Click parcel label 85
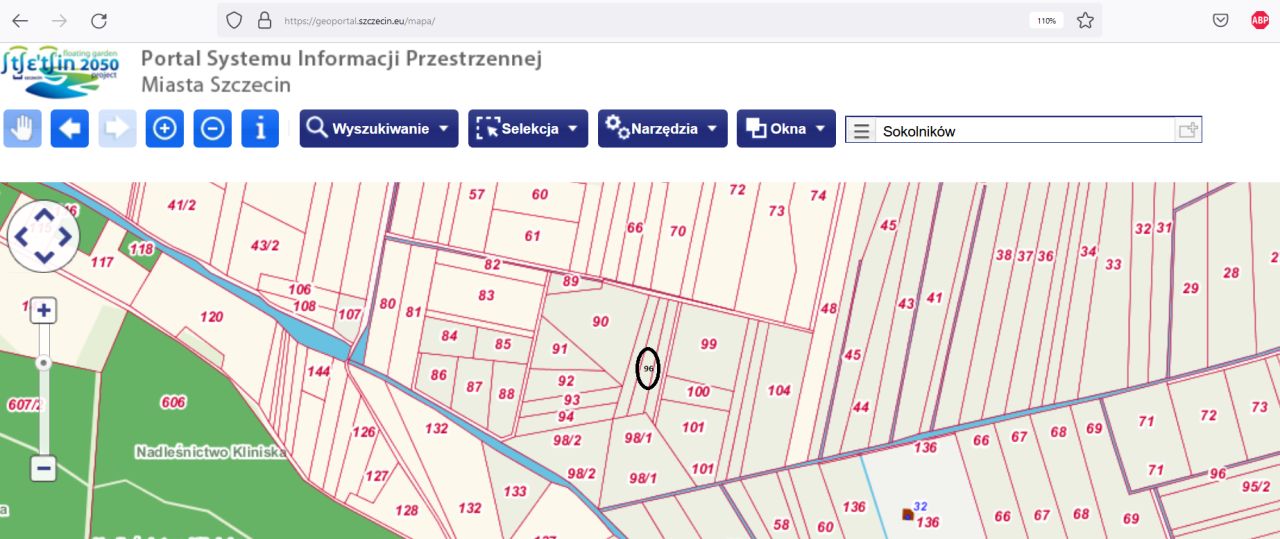1280x539 pixels. [502, 343]
